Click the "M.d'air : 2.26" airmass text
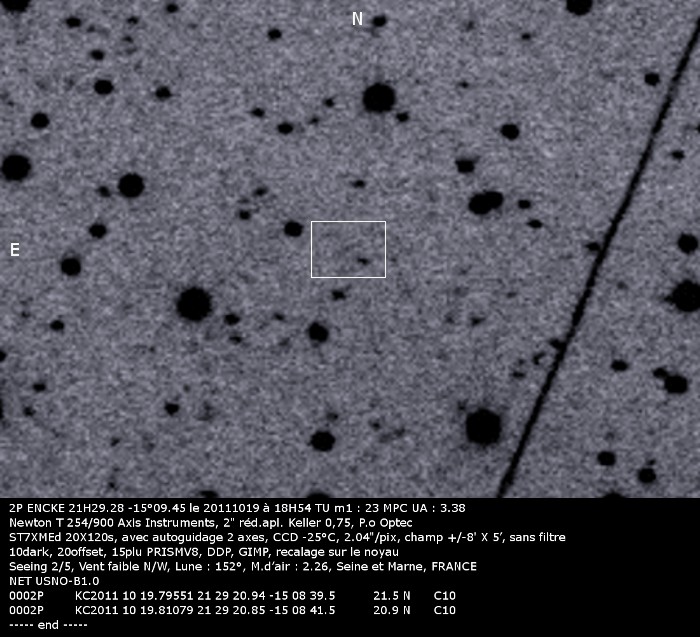The image size is (700, 637). pyautogui.click(x=291, y=566)
